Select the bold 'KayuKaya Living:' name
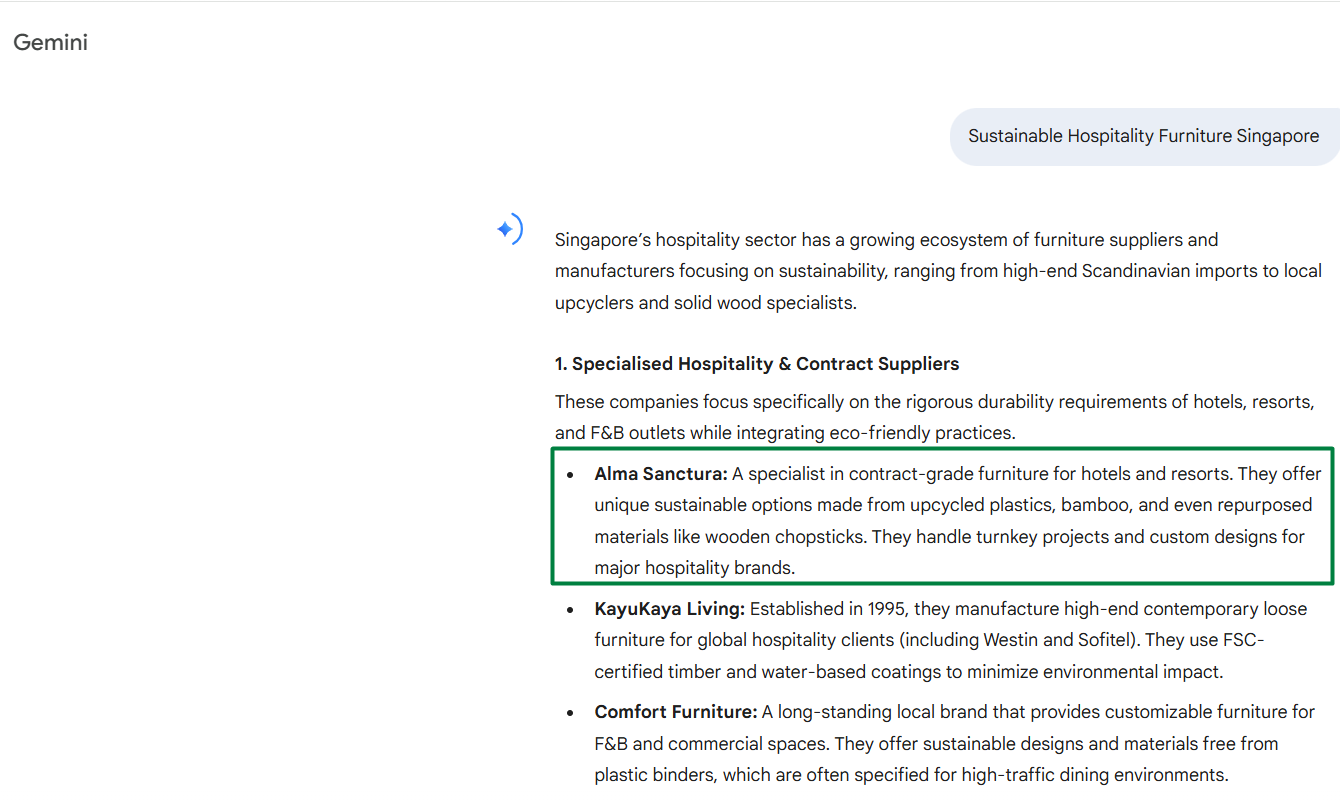 click(x=669, y=609)
